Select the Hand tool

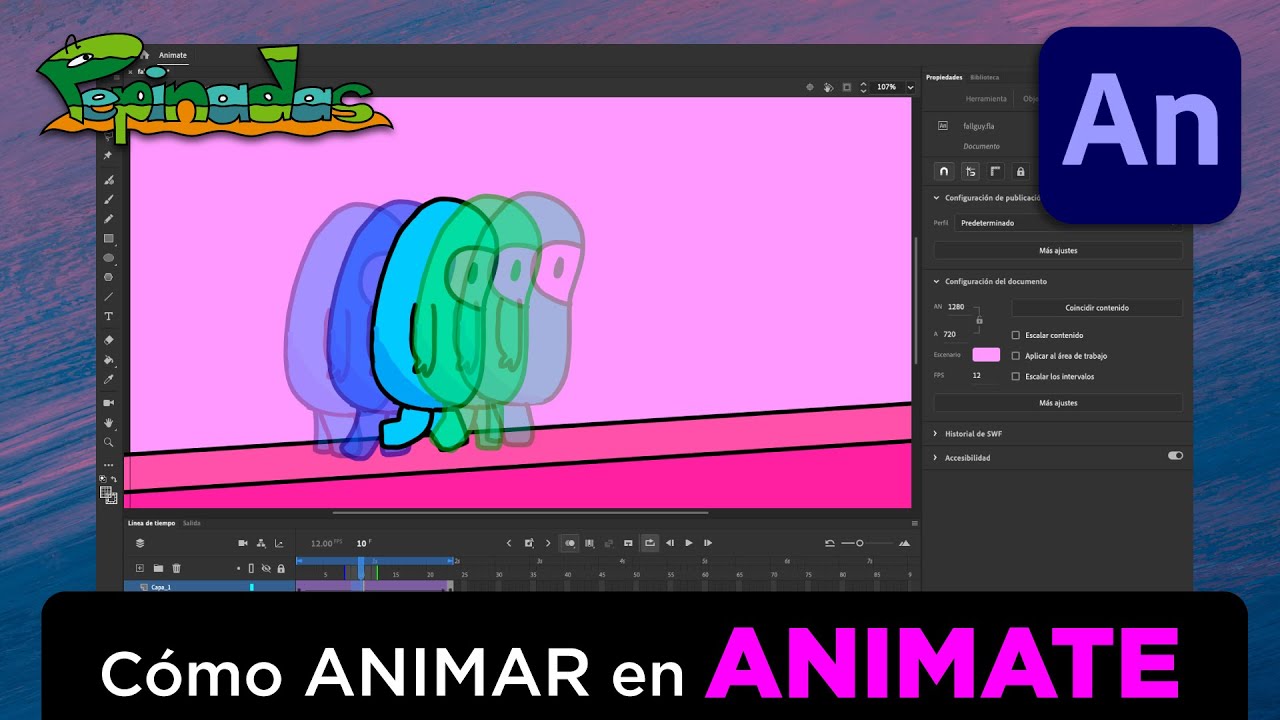pyautogui.click(x=109, y=422)
